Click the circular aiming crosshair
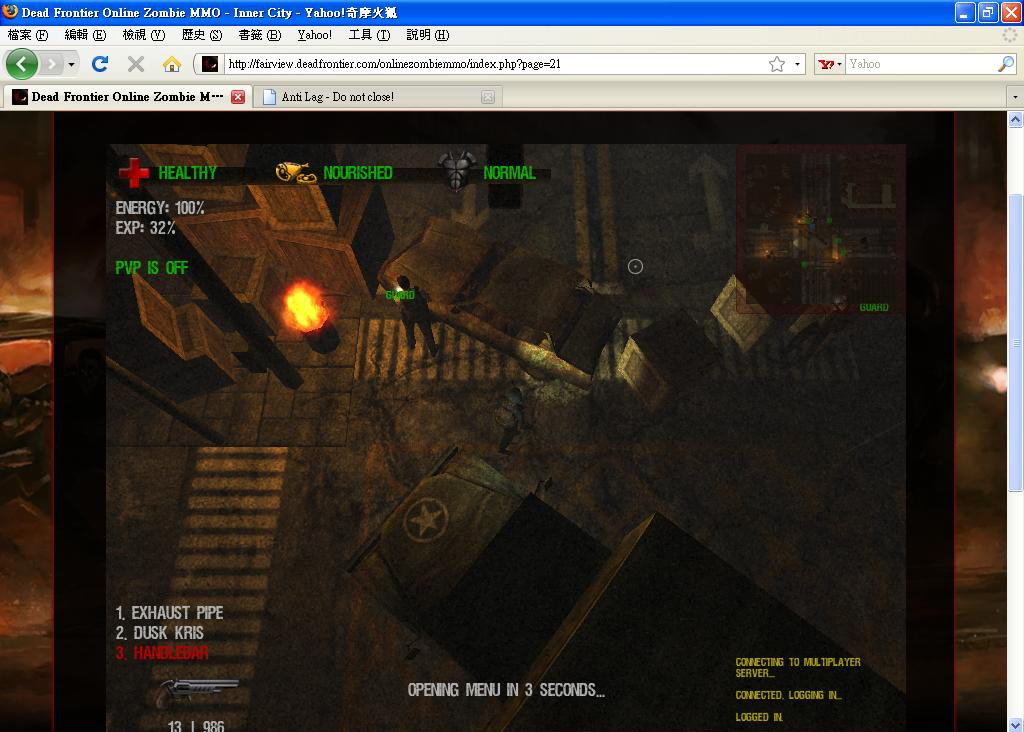Screen dimensions: 1024x732 click(x=635, y=266)
